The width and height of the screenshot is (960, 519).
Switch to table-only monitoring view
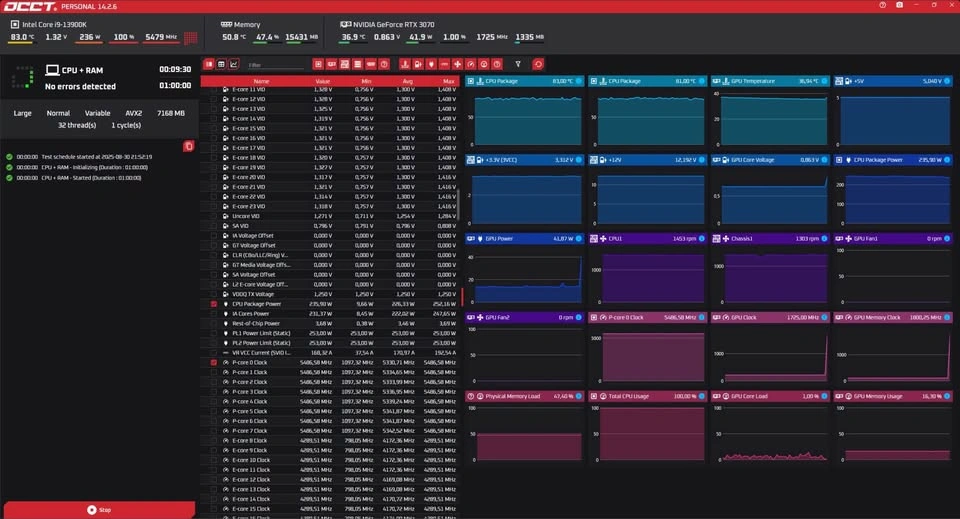coord(221,64)
